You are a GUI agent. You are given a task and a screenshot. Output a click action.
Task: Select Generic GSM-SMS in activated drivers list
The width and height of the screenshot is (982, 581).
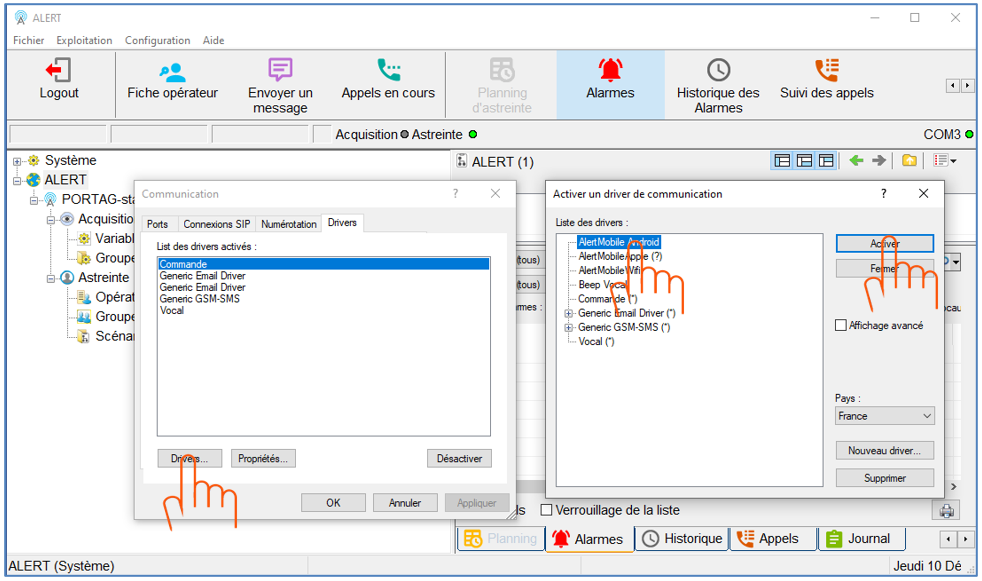click(199, 299)
